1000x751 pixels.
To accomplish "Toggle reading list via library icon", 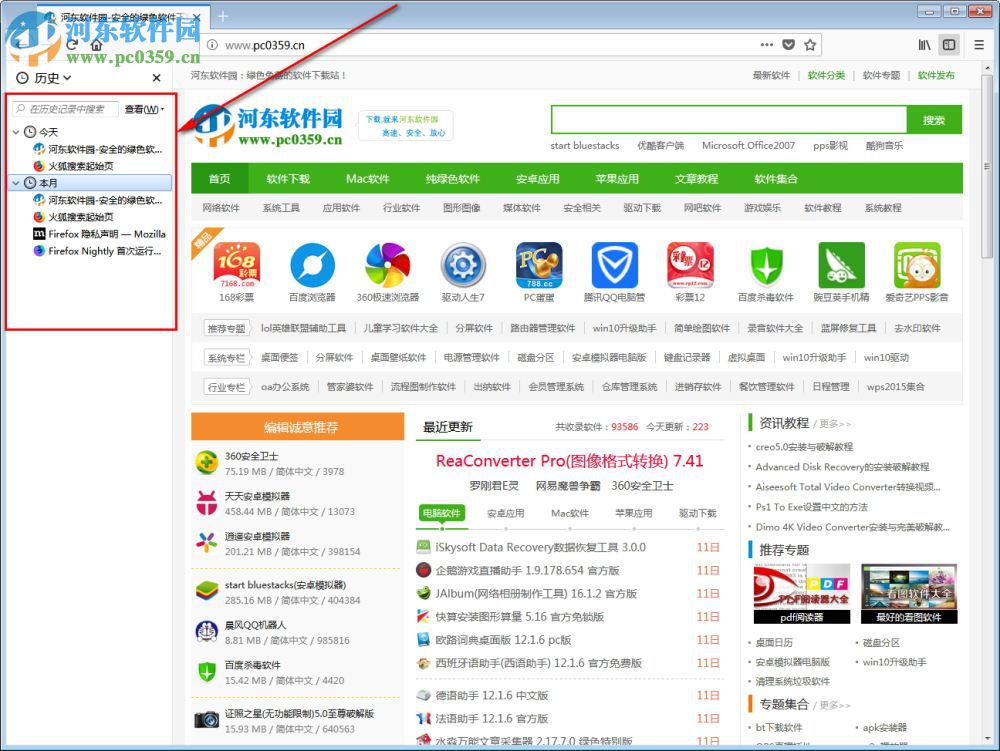I will coord(925,45).
